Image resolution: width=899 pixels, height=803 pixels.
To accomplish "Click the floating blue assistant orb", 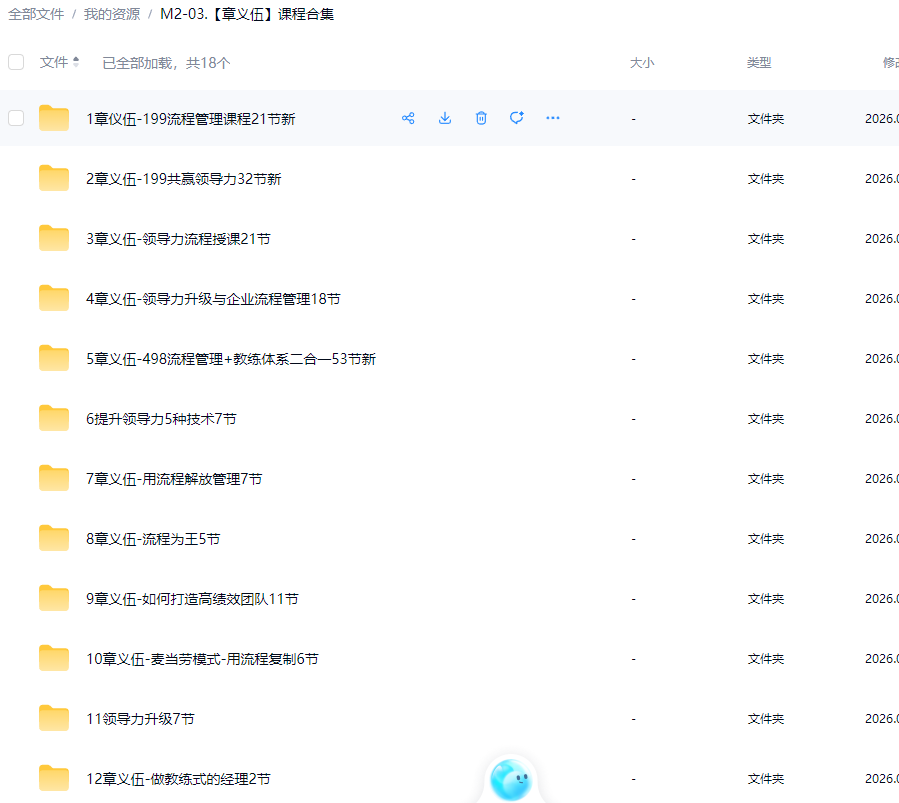I will coord(511,778).
